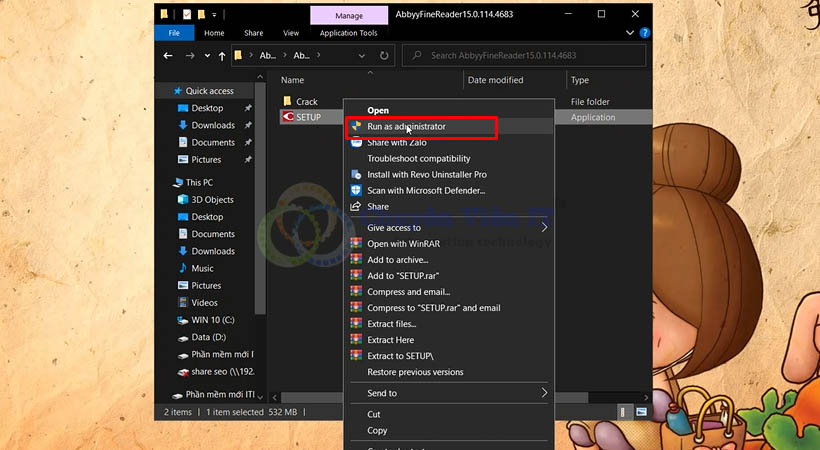This screenshot has height=450, width=820.
Task: Click Share with Zalo entry
Action: coord(396,142)
